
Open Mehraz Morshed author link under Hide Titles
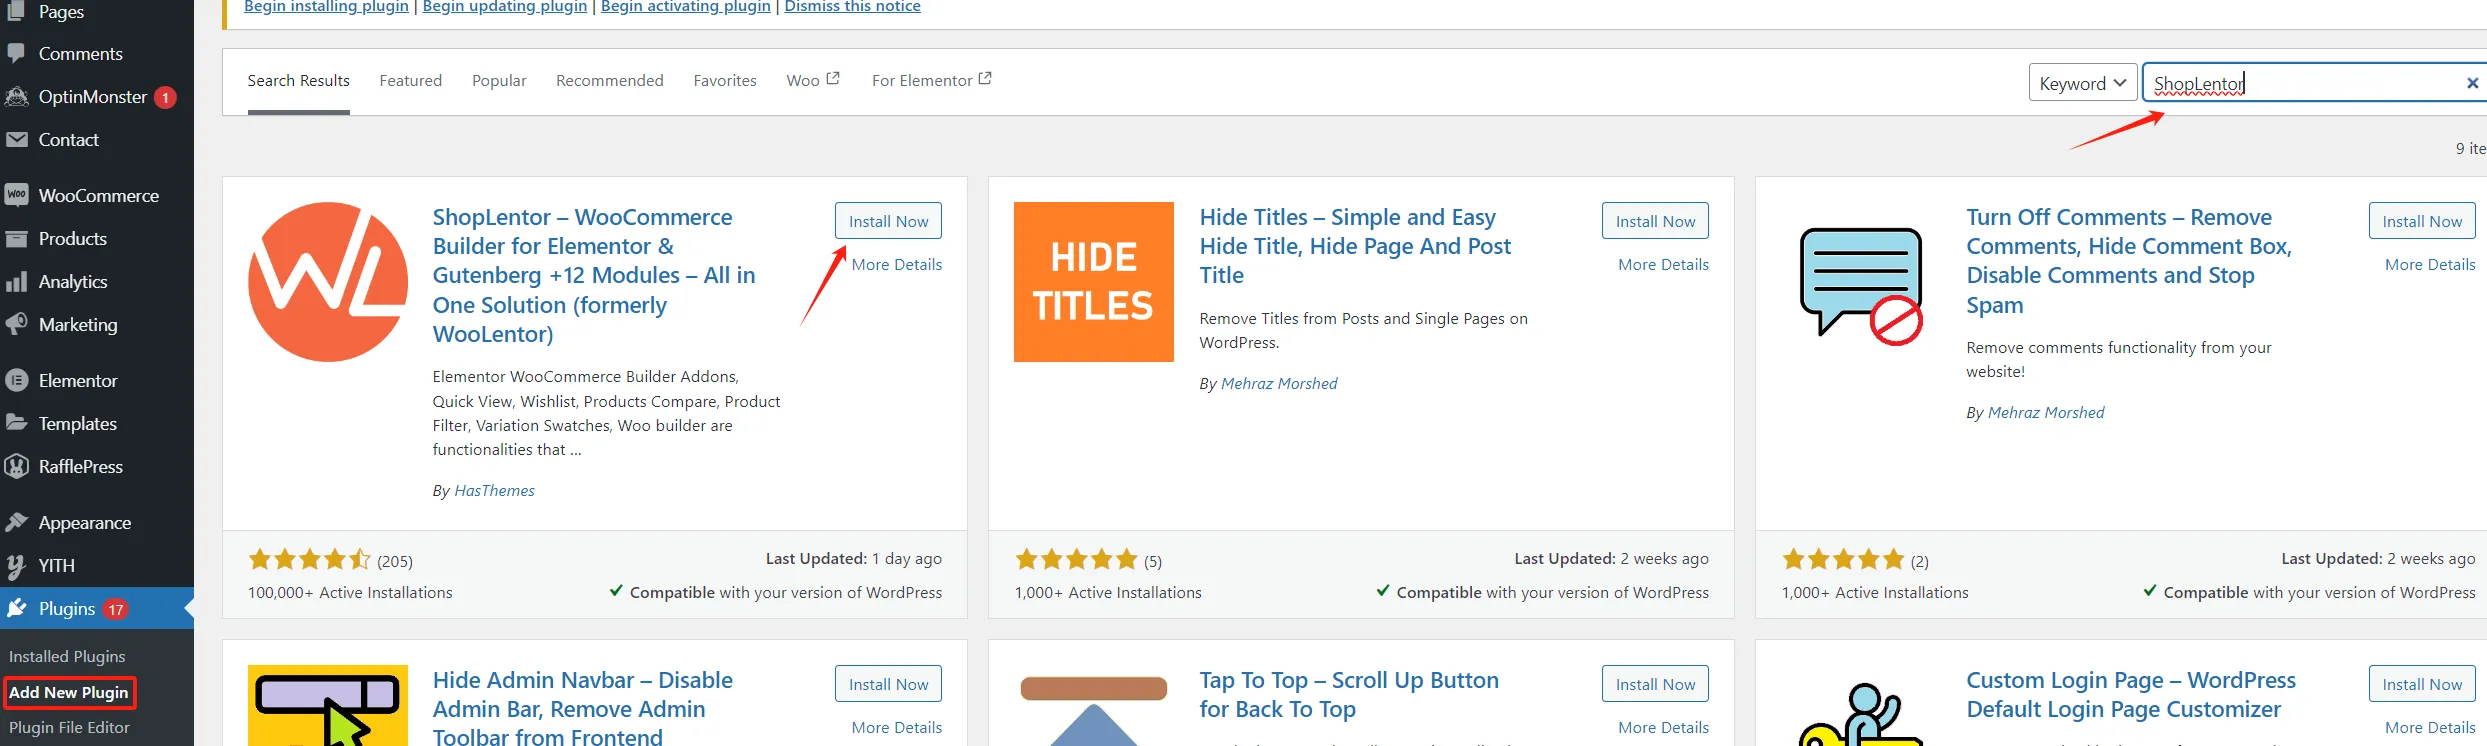click(1279, 384)
